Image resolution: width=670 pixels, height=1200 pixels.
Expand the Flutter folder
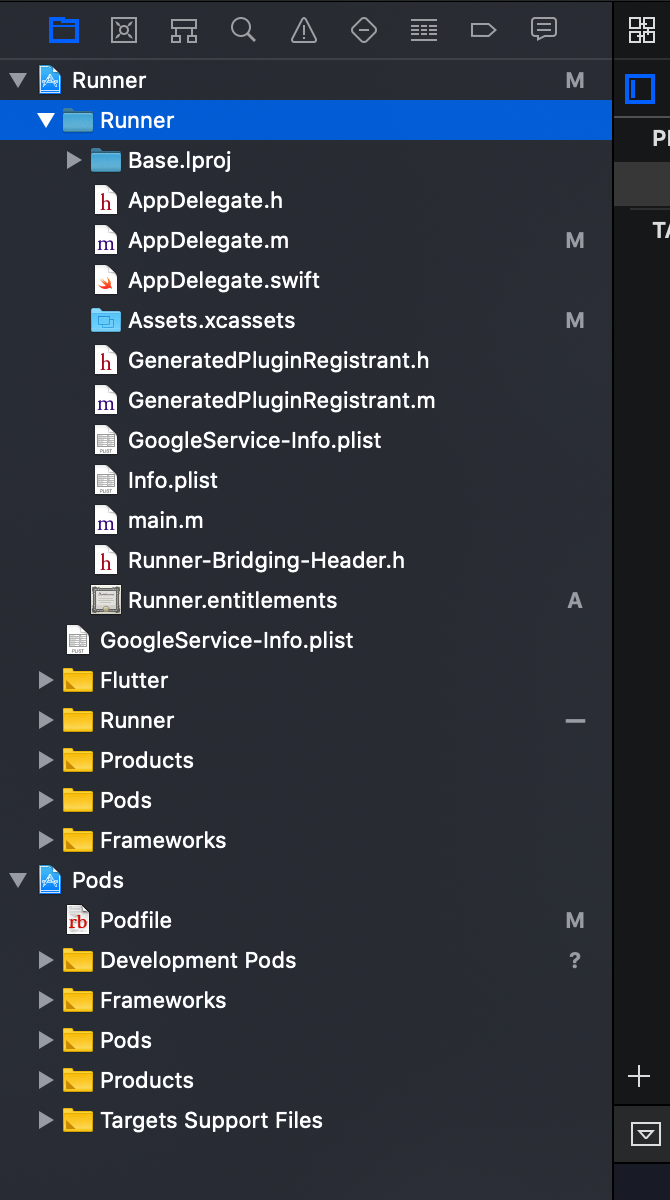coord(45,680)
